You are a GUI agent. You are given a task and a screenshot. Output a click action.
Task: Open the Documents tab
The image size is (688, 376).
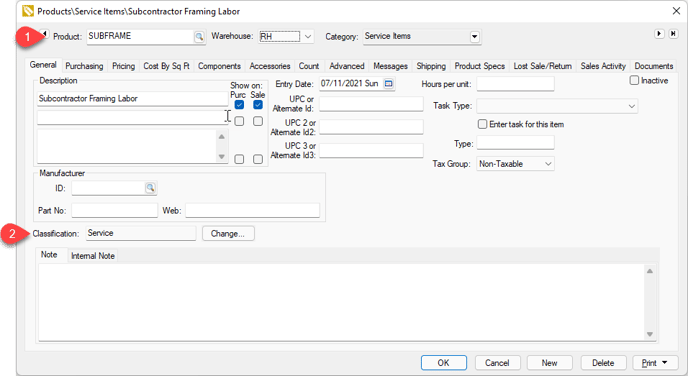pos(654,66)
